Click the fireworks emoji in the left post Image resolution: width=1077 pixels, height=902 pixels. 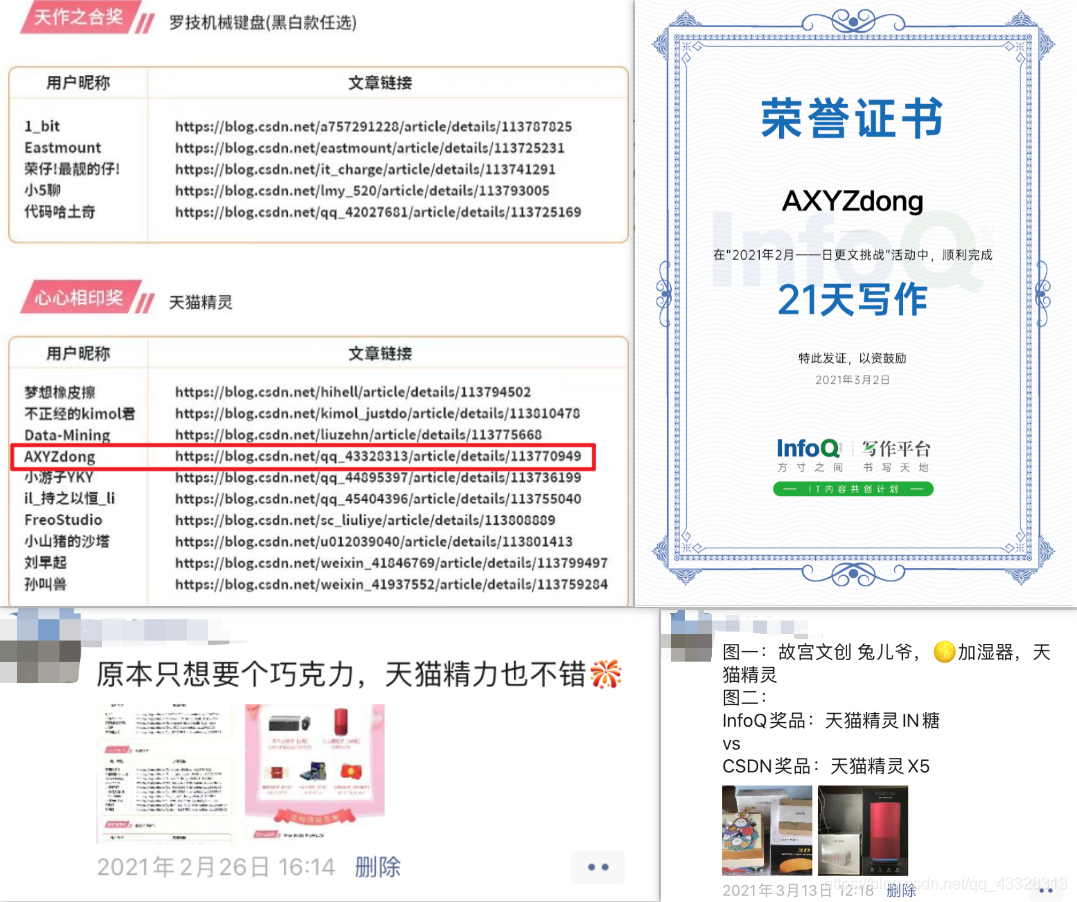(605, 674)
